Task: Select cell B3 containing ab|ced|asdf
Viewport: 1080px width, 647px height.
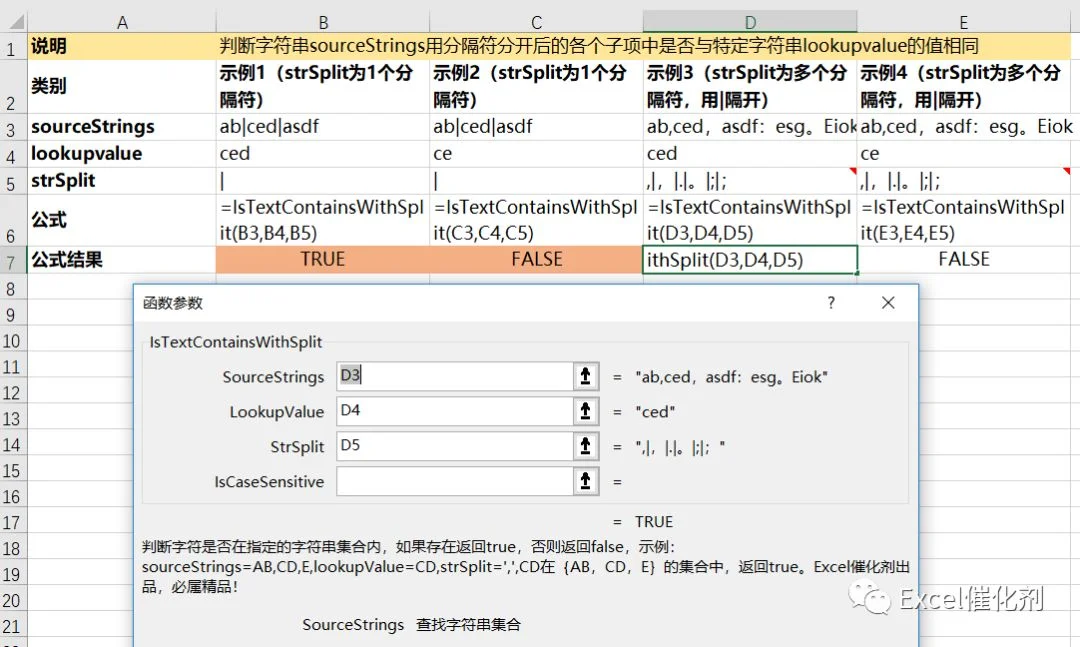Action: pyautogui.click(x=323, y=127)
